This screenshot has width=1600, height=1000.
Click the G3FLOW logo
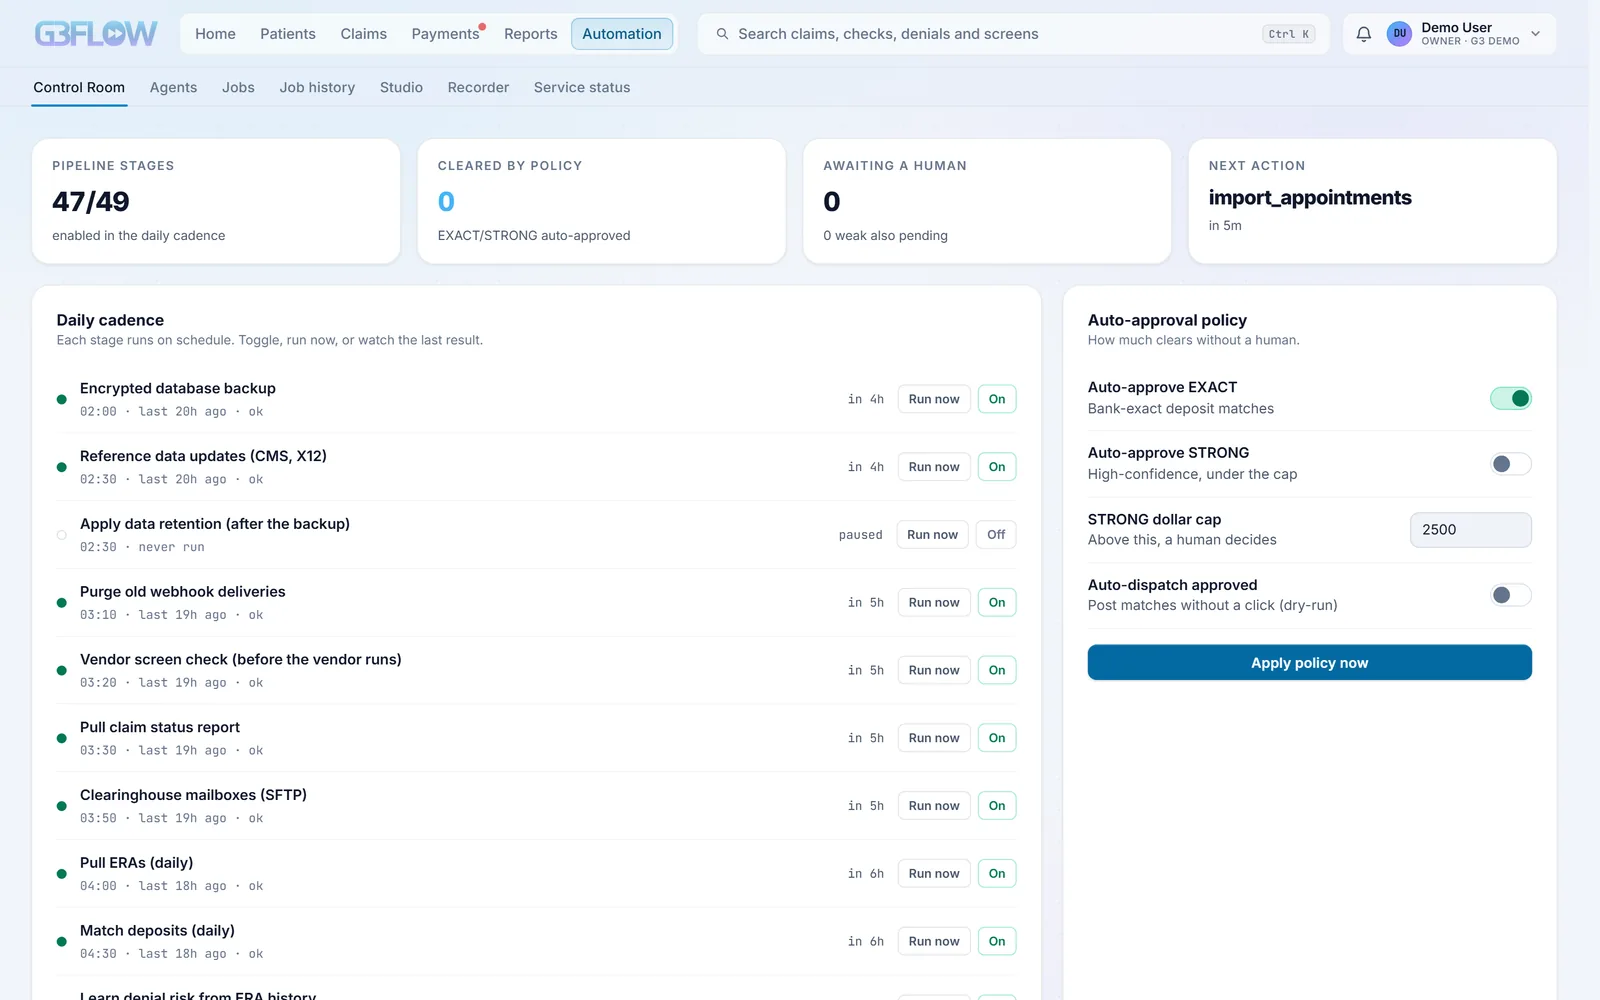(96, 34)
